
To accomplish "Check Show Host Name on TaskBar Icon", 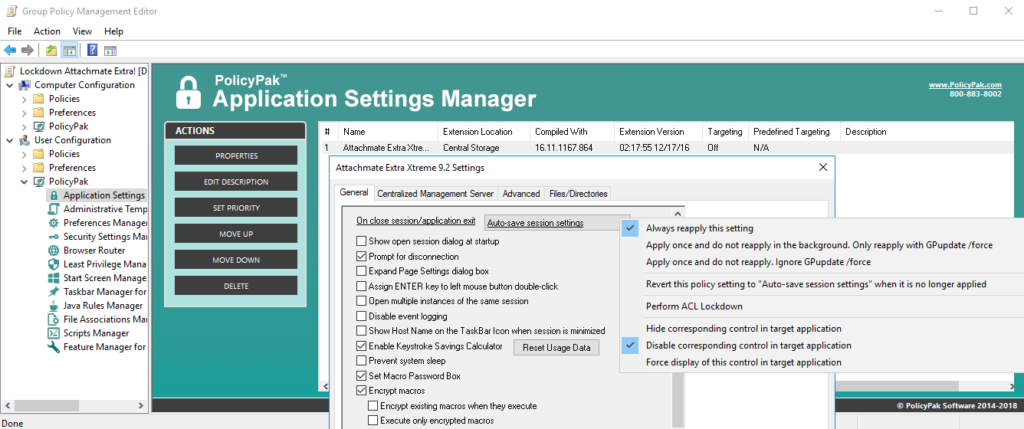I will pyautogui.click(x=361, y=331).
